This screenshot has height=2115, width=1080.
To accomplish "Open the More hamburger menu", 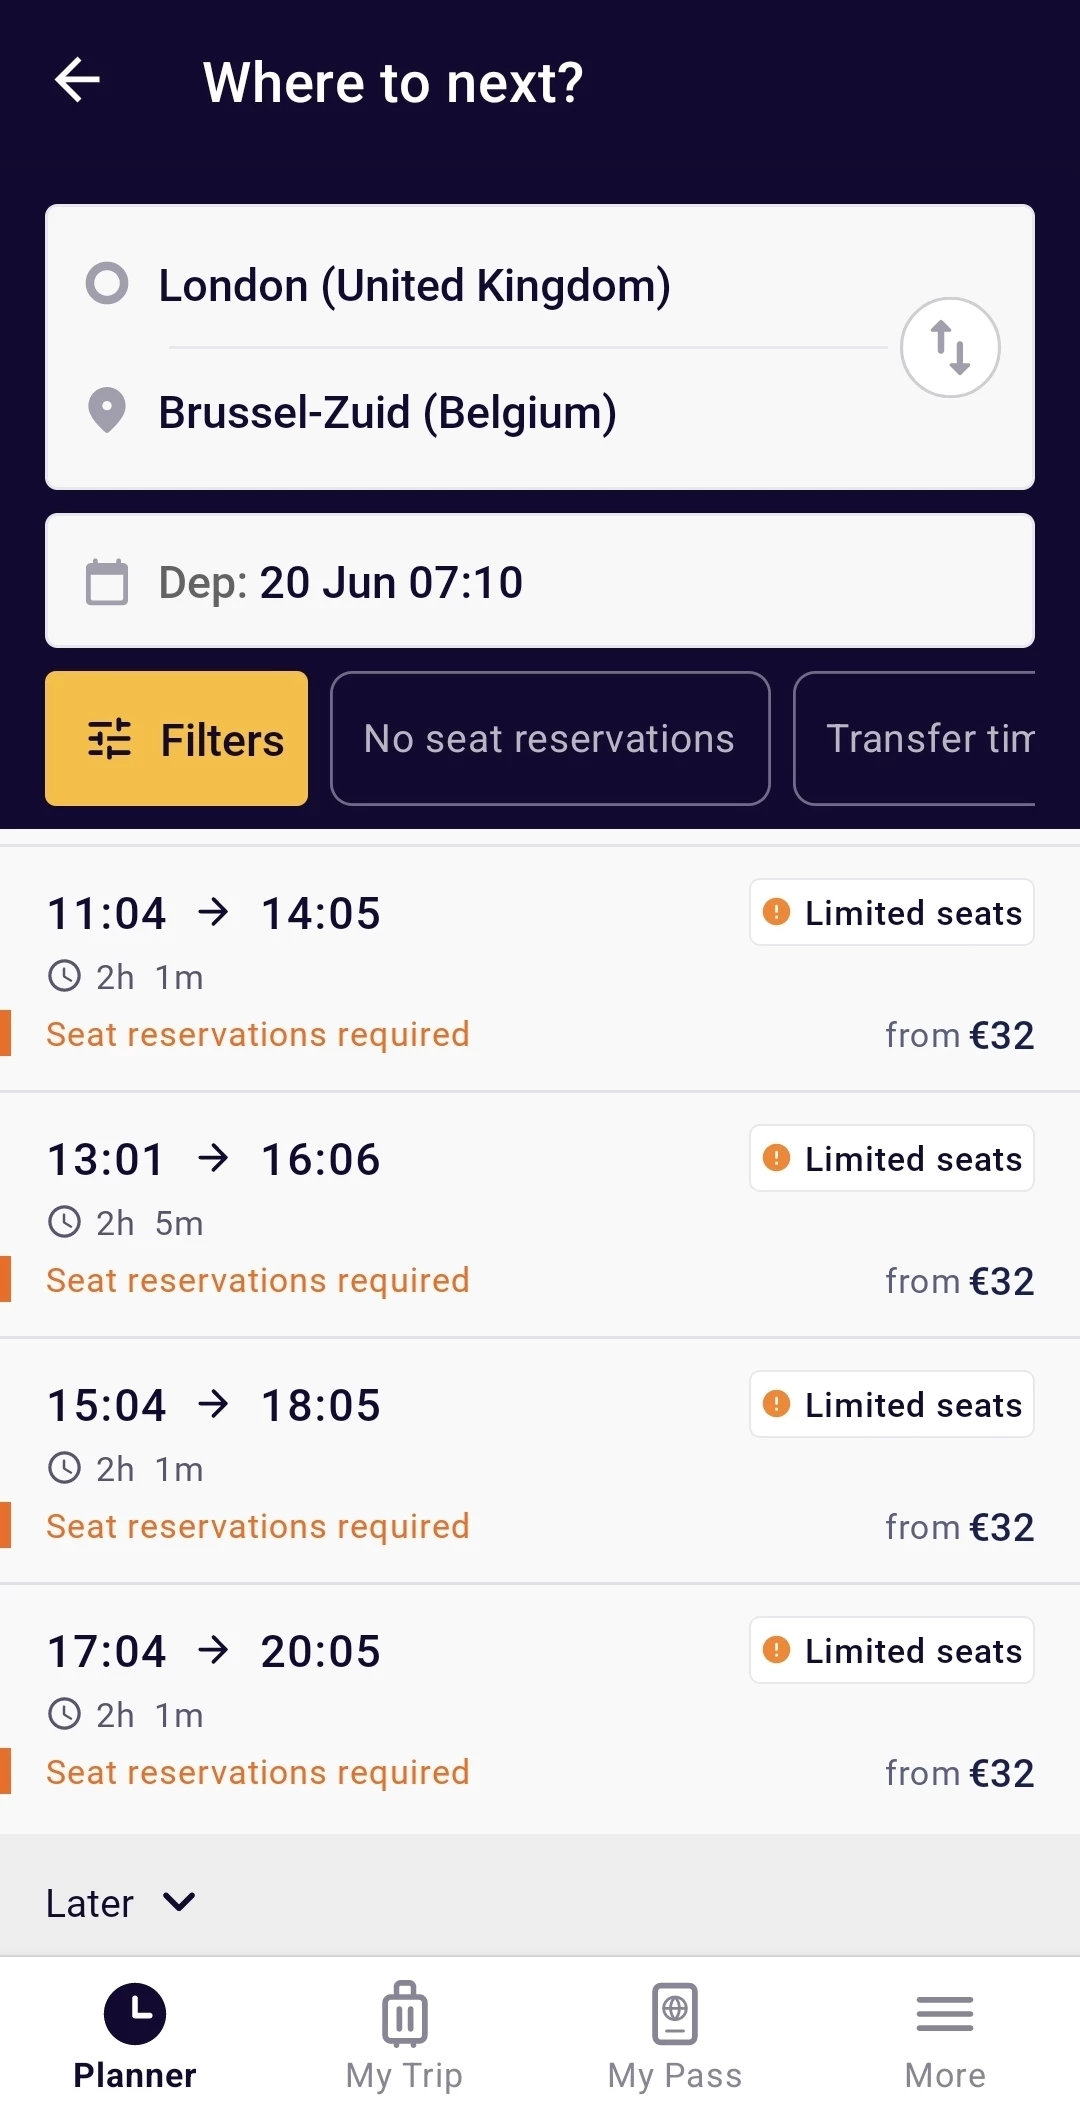I will pos(944,2013).
